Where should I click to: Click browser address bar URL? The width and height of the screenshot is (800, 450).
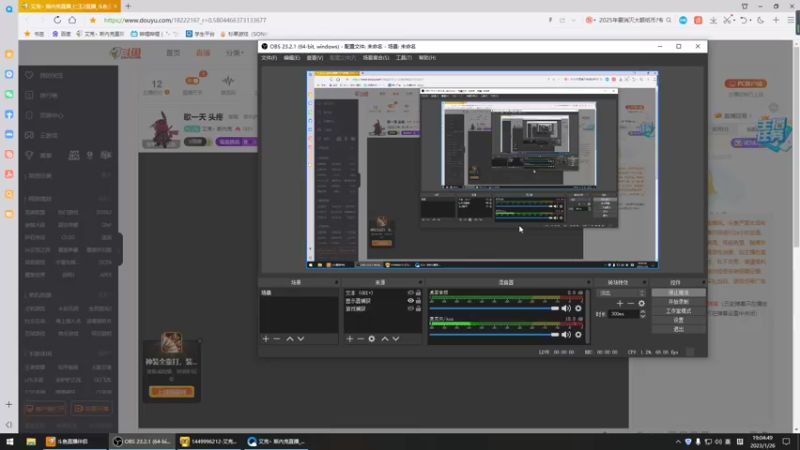[185, 20]
